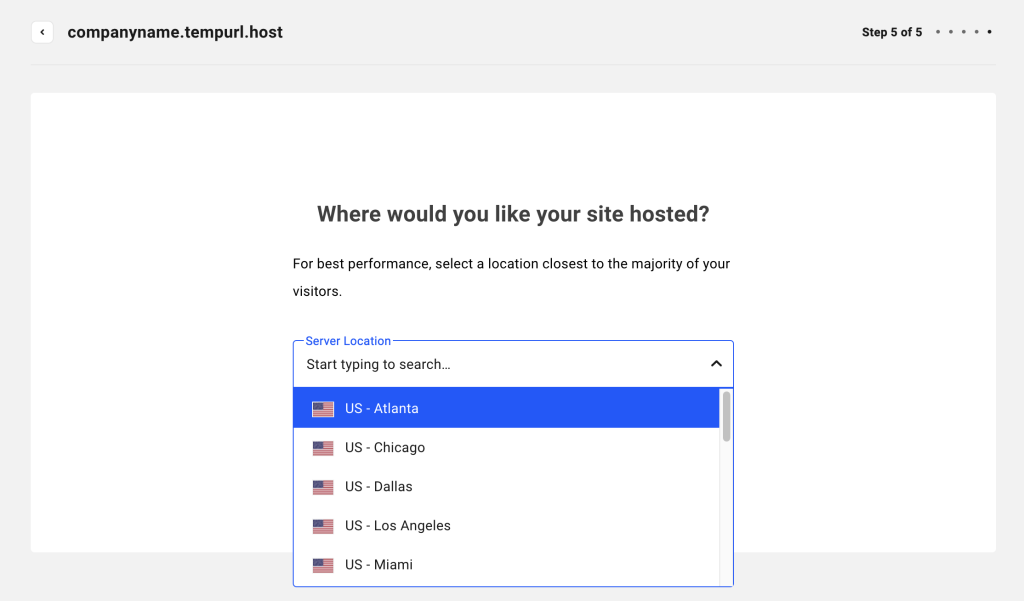1024x601 pixels.
Task: Click the US flag beside Los Angeles
Action: [x=322, y=525]
